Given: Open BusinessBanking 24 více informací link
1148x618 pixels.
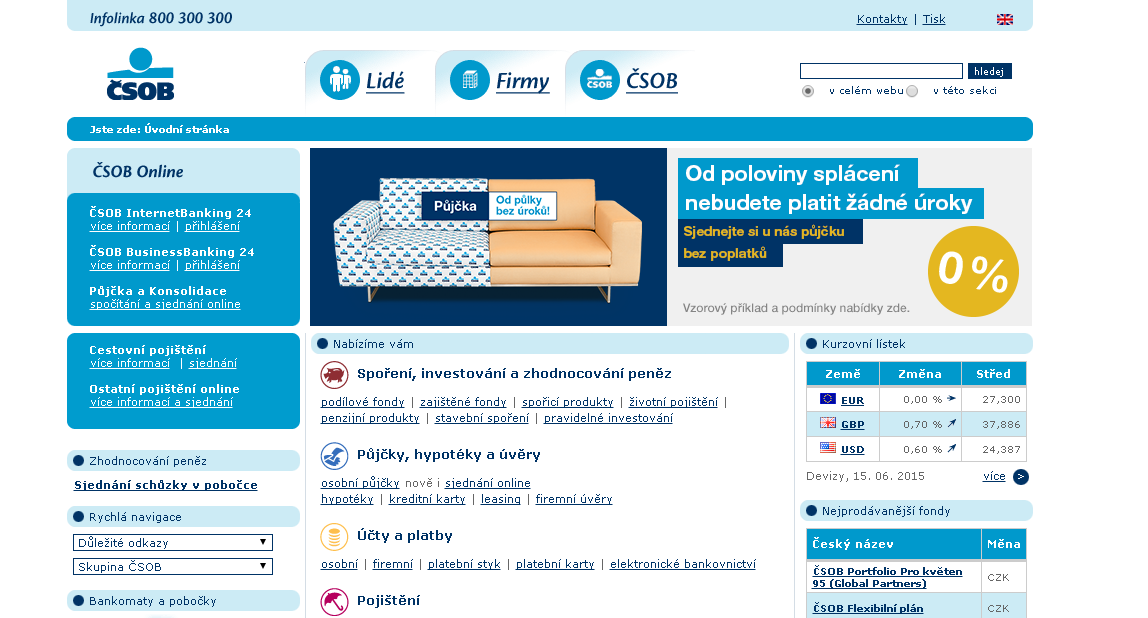Looking at the screenshot, I should [130, 265].
